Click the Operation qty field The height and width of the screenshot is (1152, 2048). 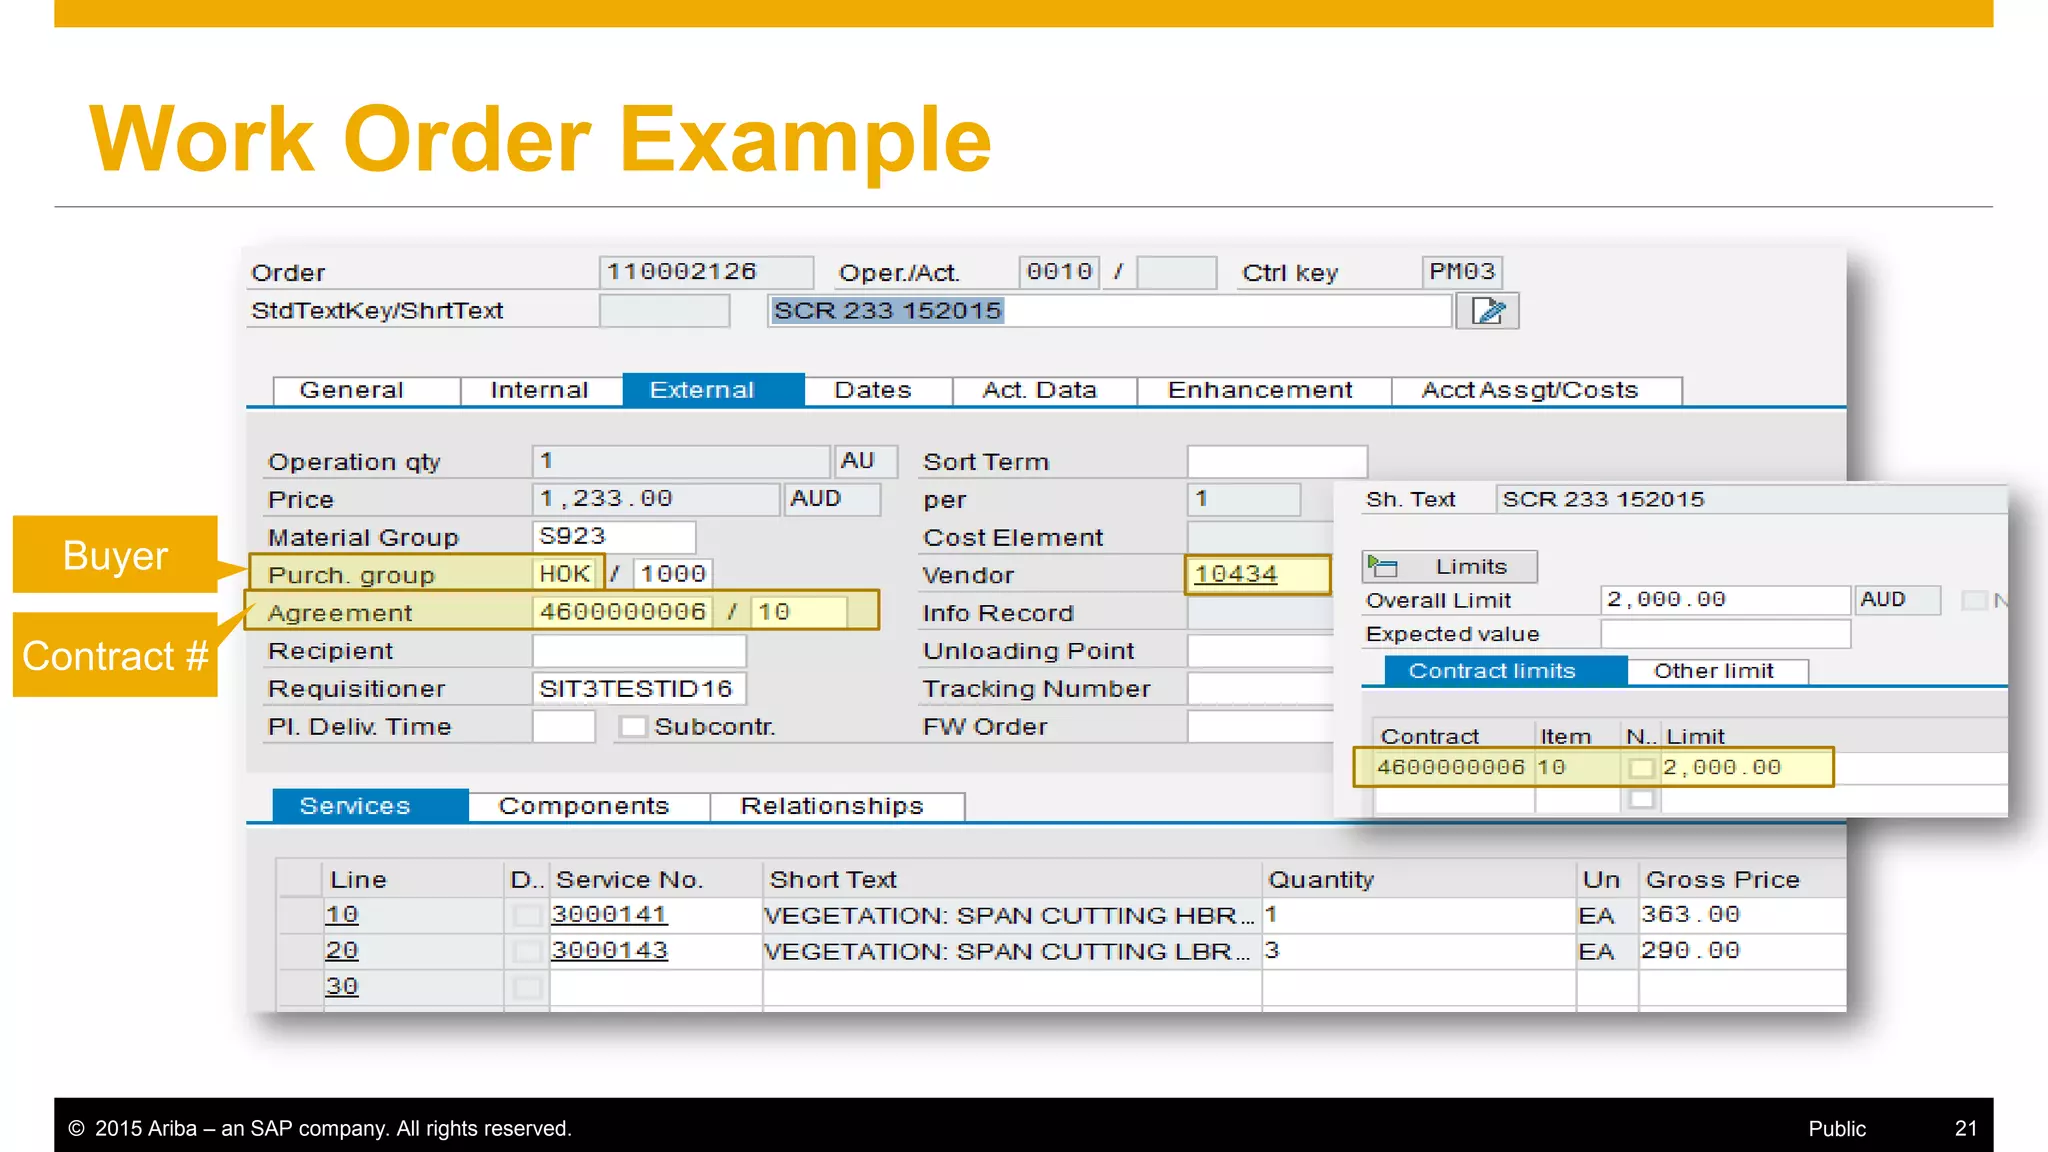pos(681,461)
